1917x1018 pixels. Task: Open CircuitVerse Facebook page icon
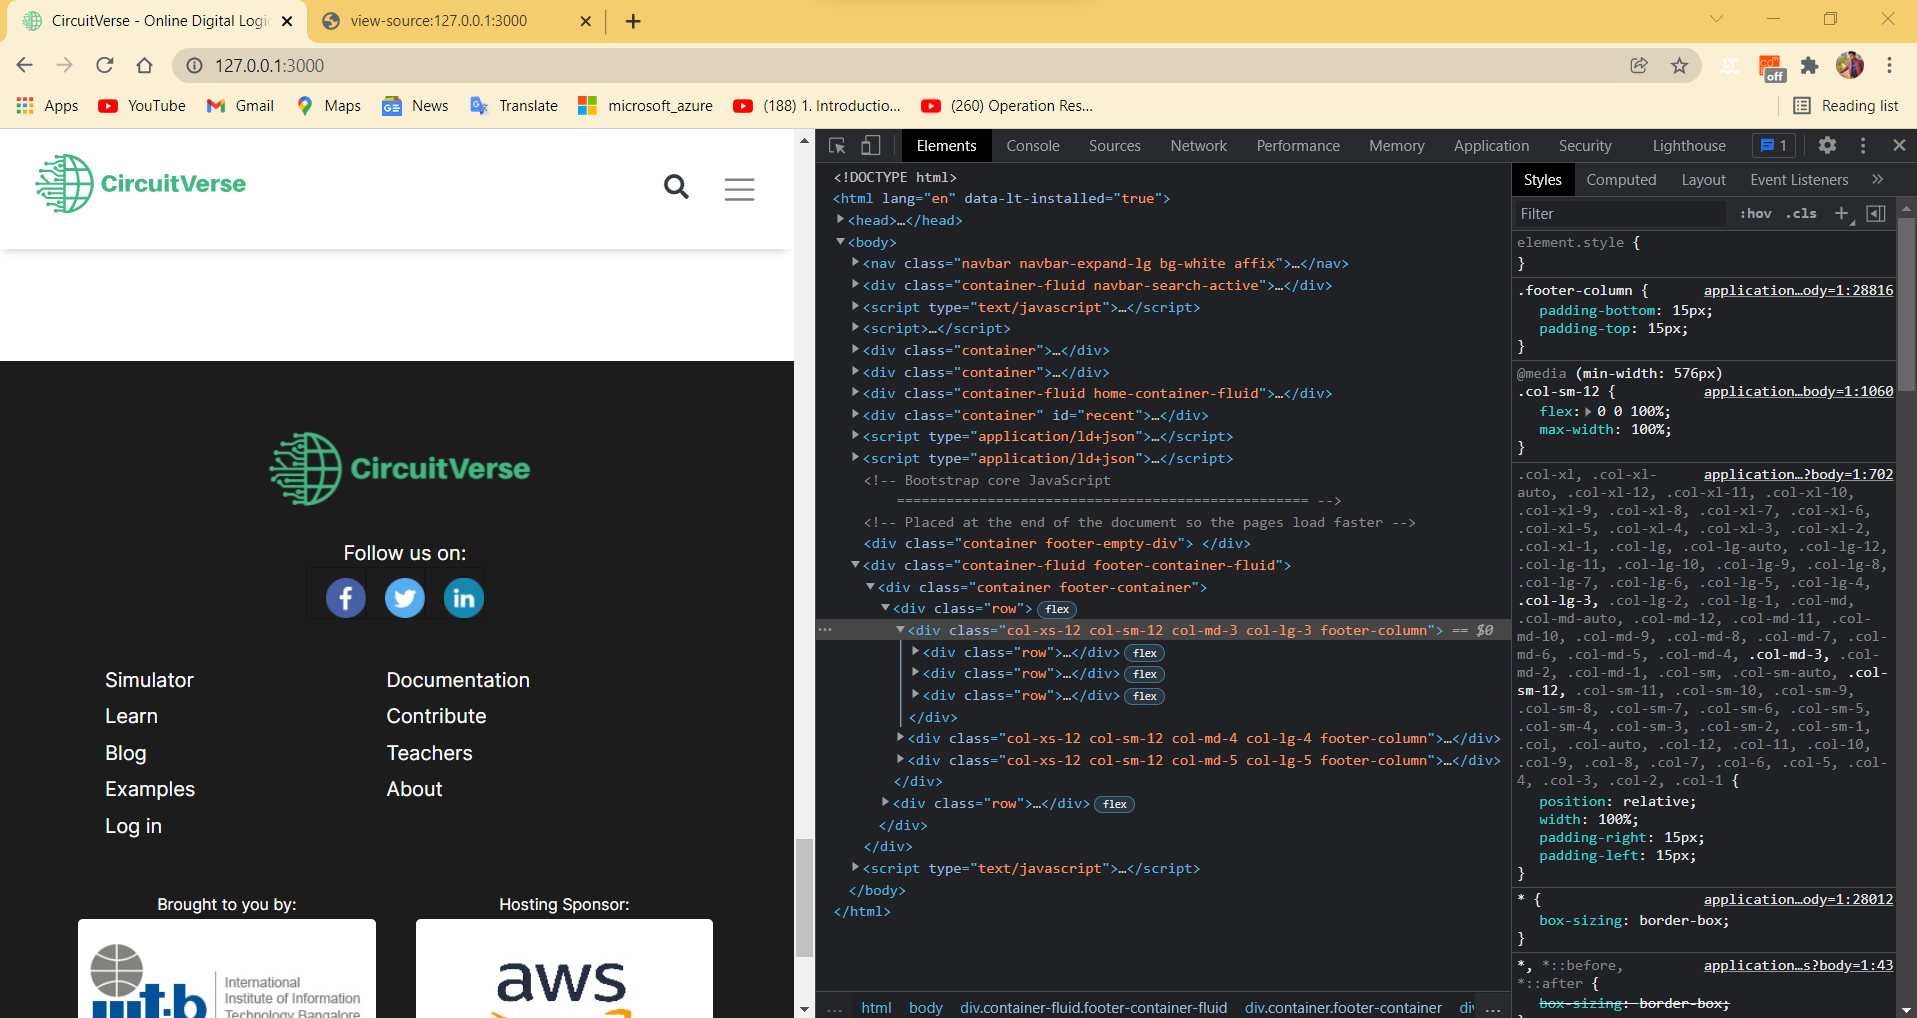(345, 597)
